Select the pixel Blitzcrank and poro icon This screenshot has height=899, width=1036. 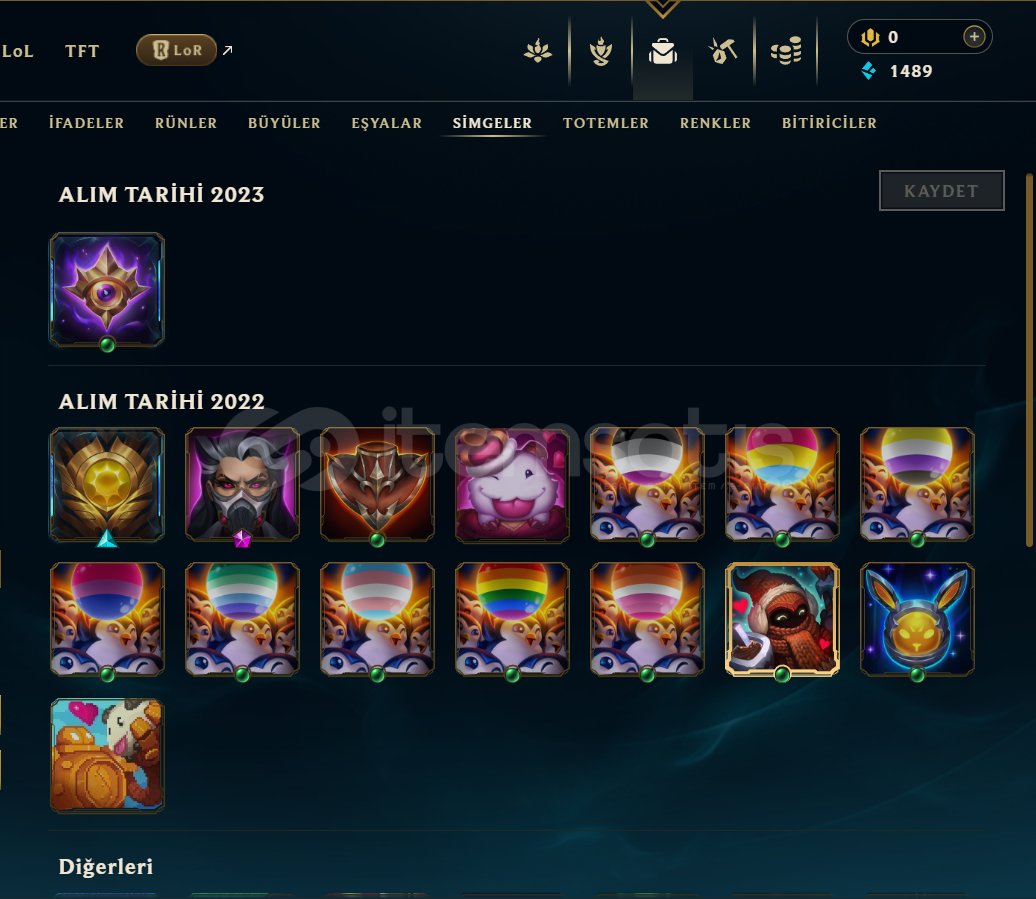pyautogui.click(x=107, y=755)
